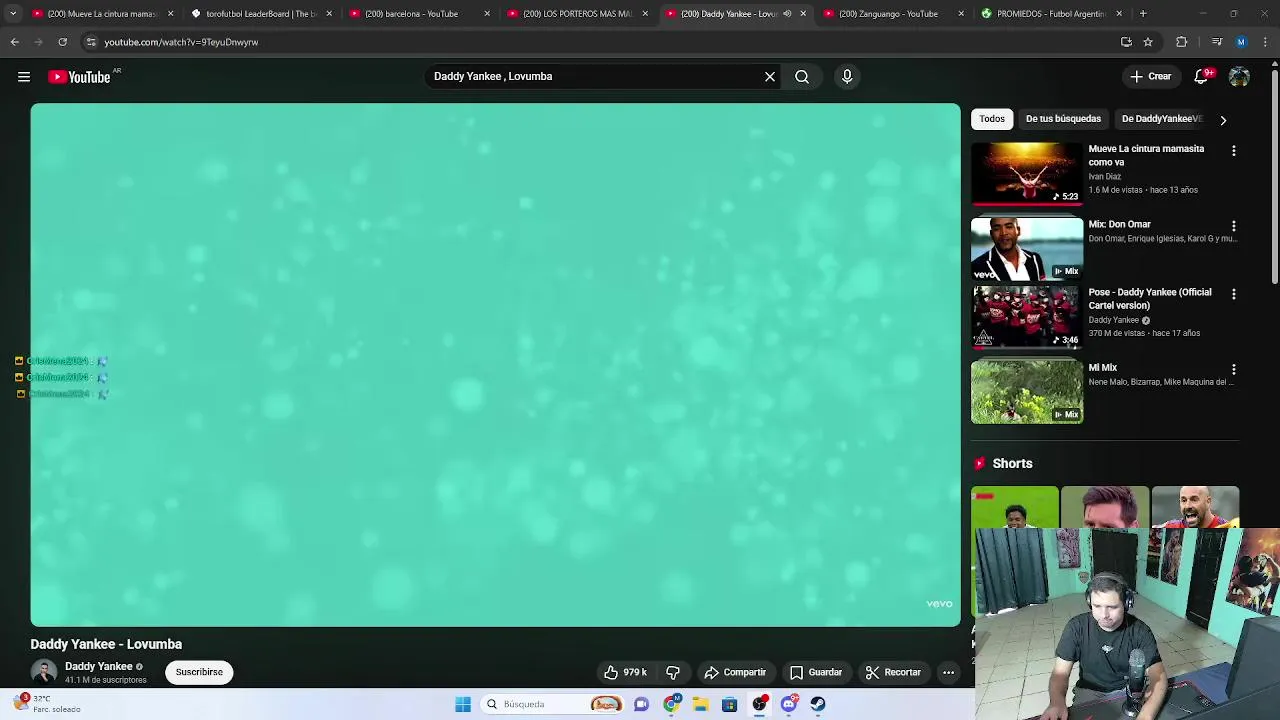
Task: Click the Lovumba video player
Action: [495, 365]
